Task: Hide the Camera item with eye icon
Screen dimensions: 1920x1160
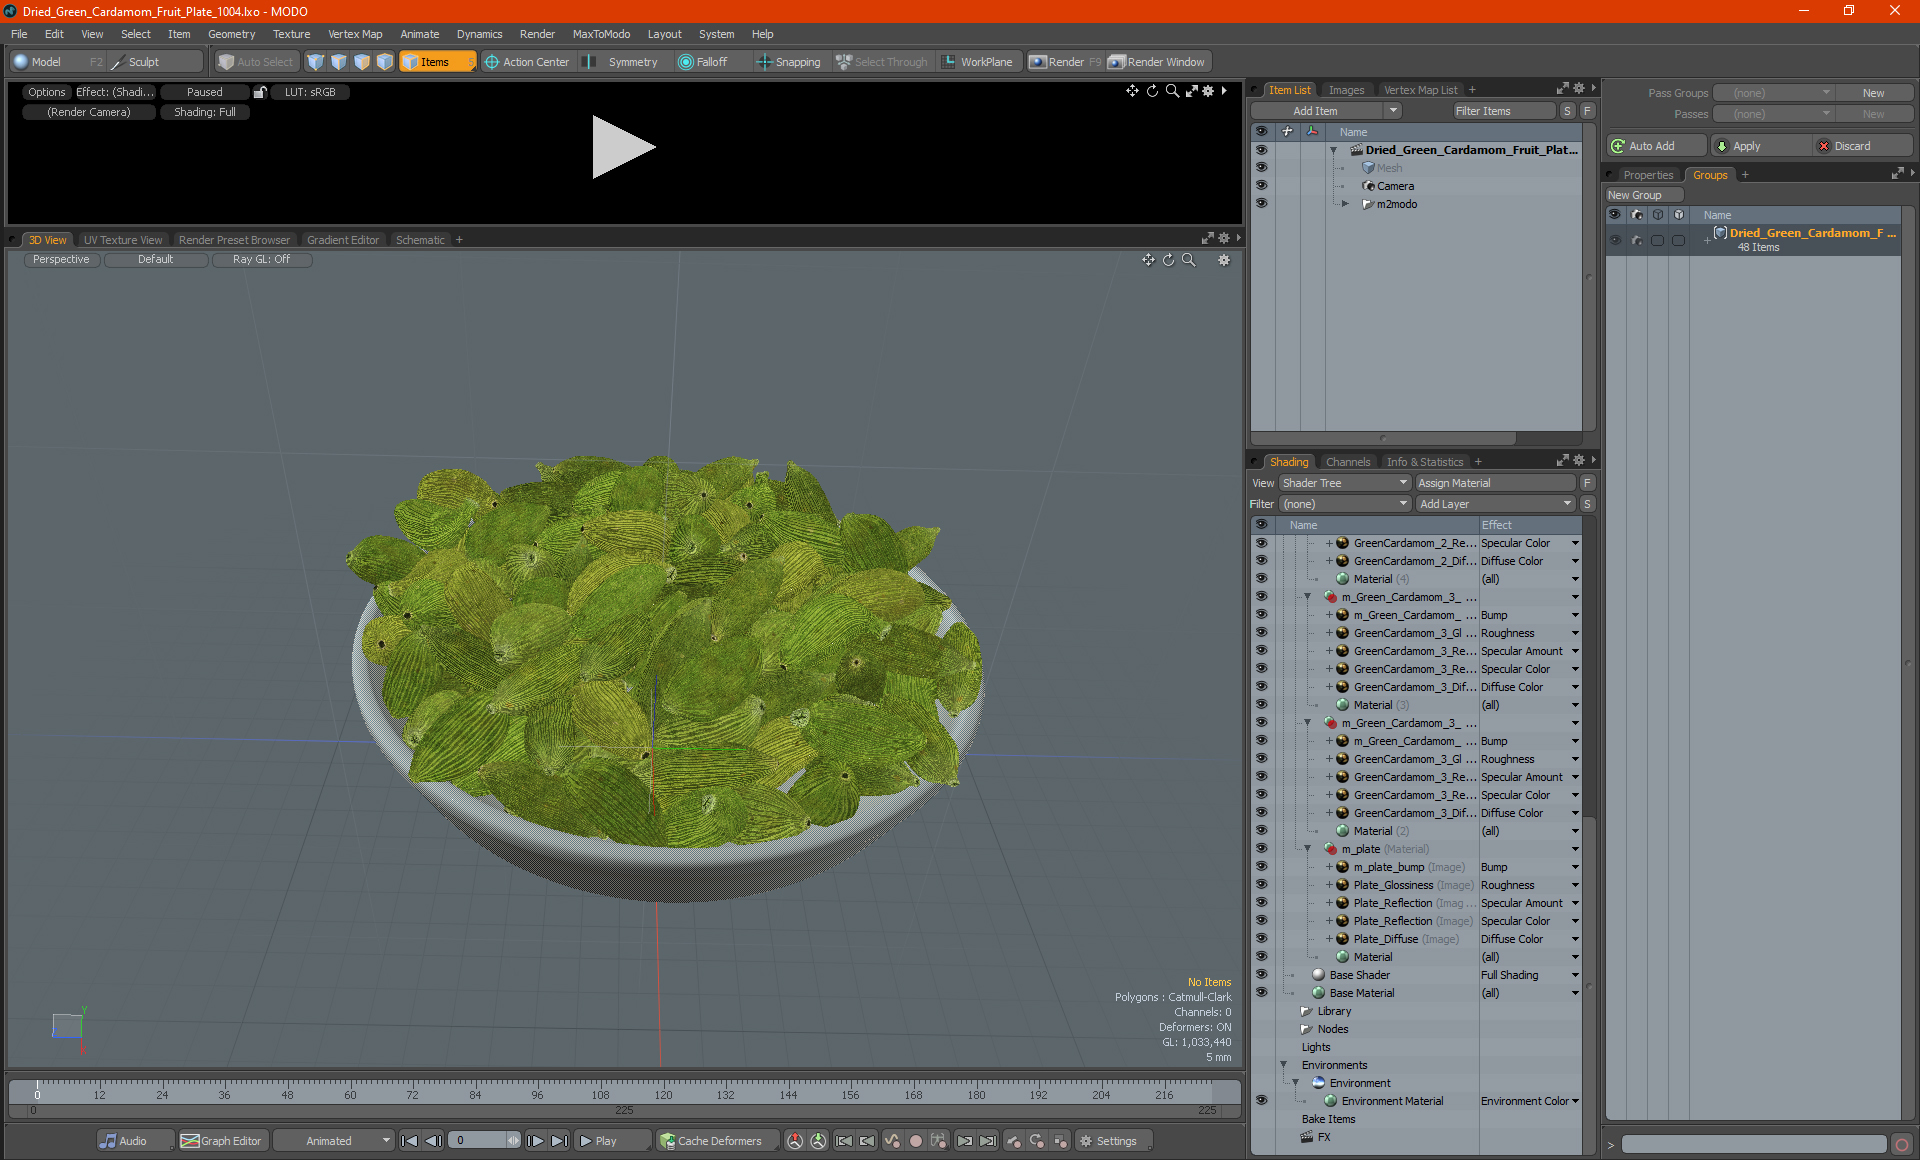Action: pyautogui.click(x=1261, y=186)
